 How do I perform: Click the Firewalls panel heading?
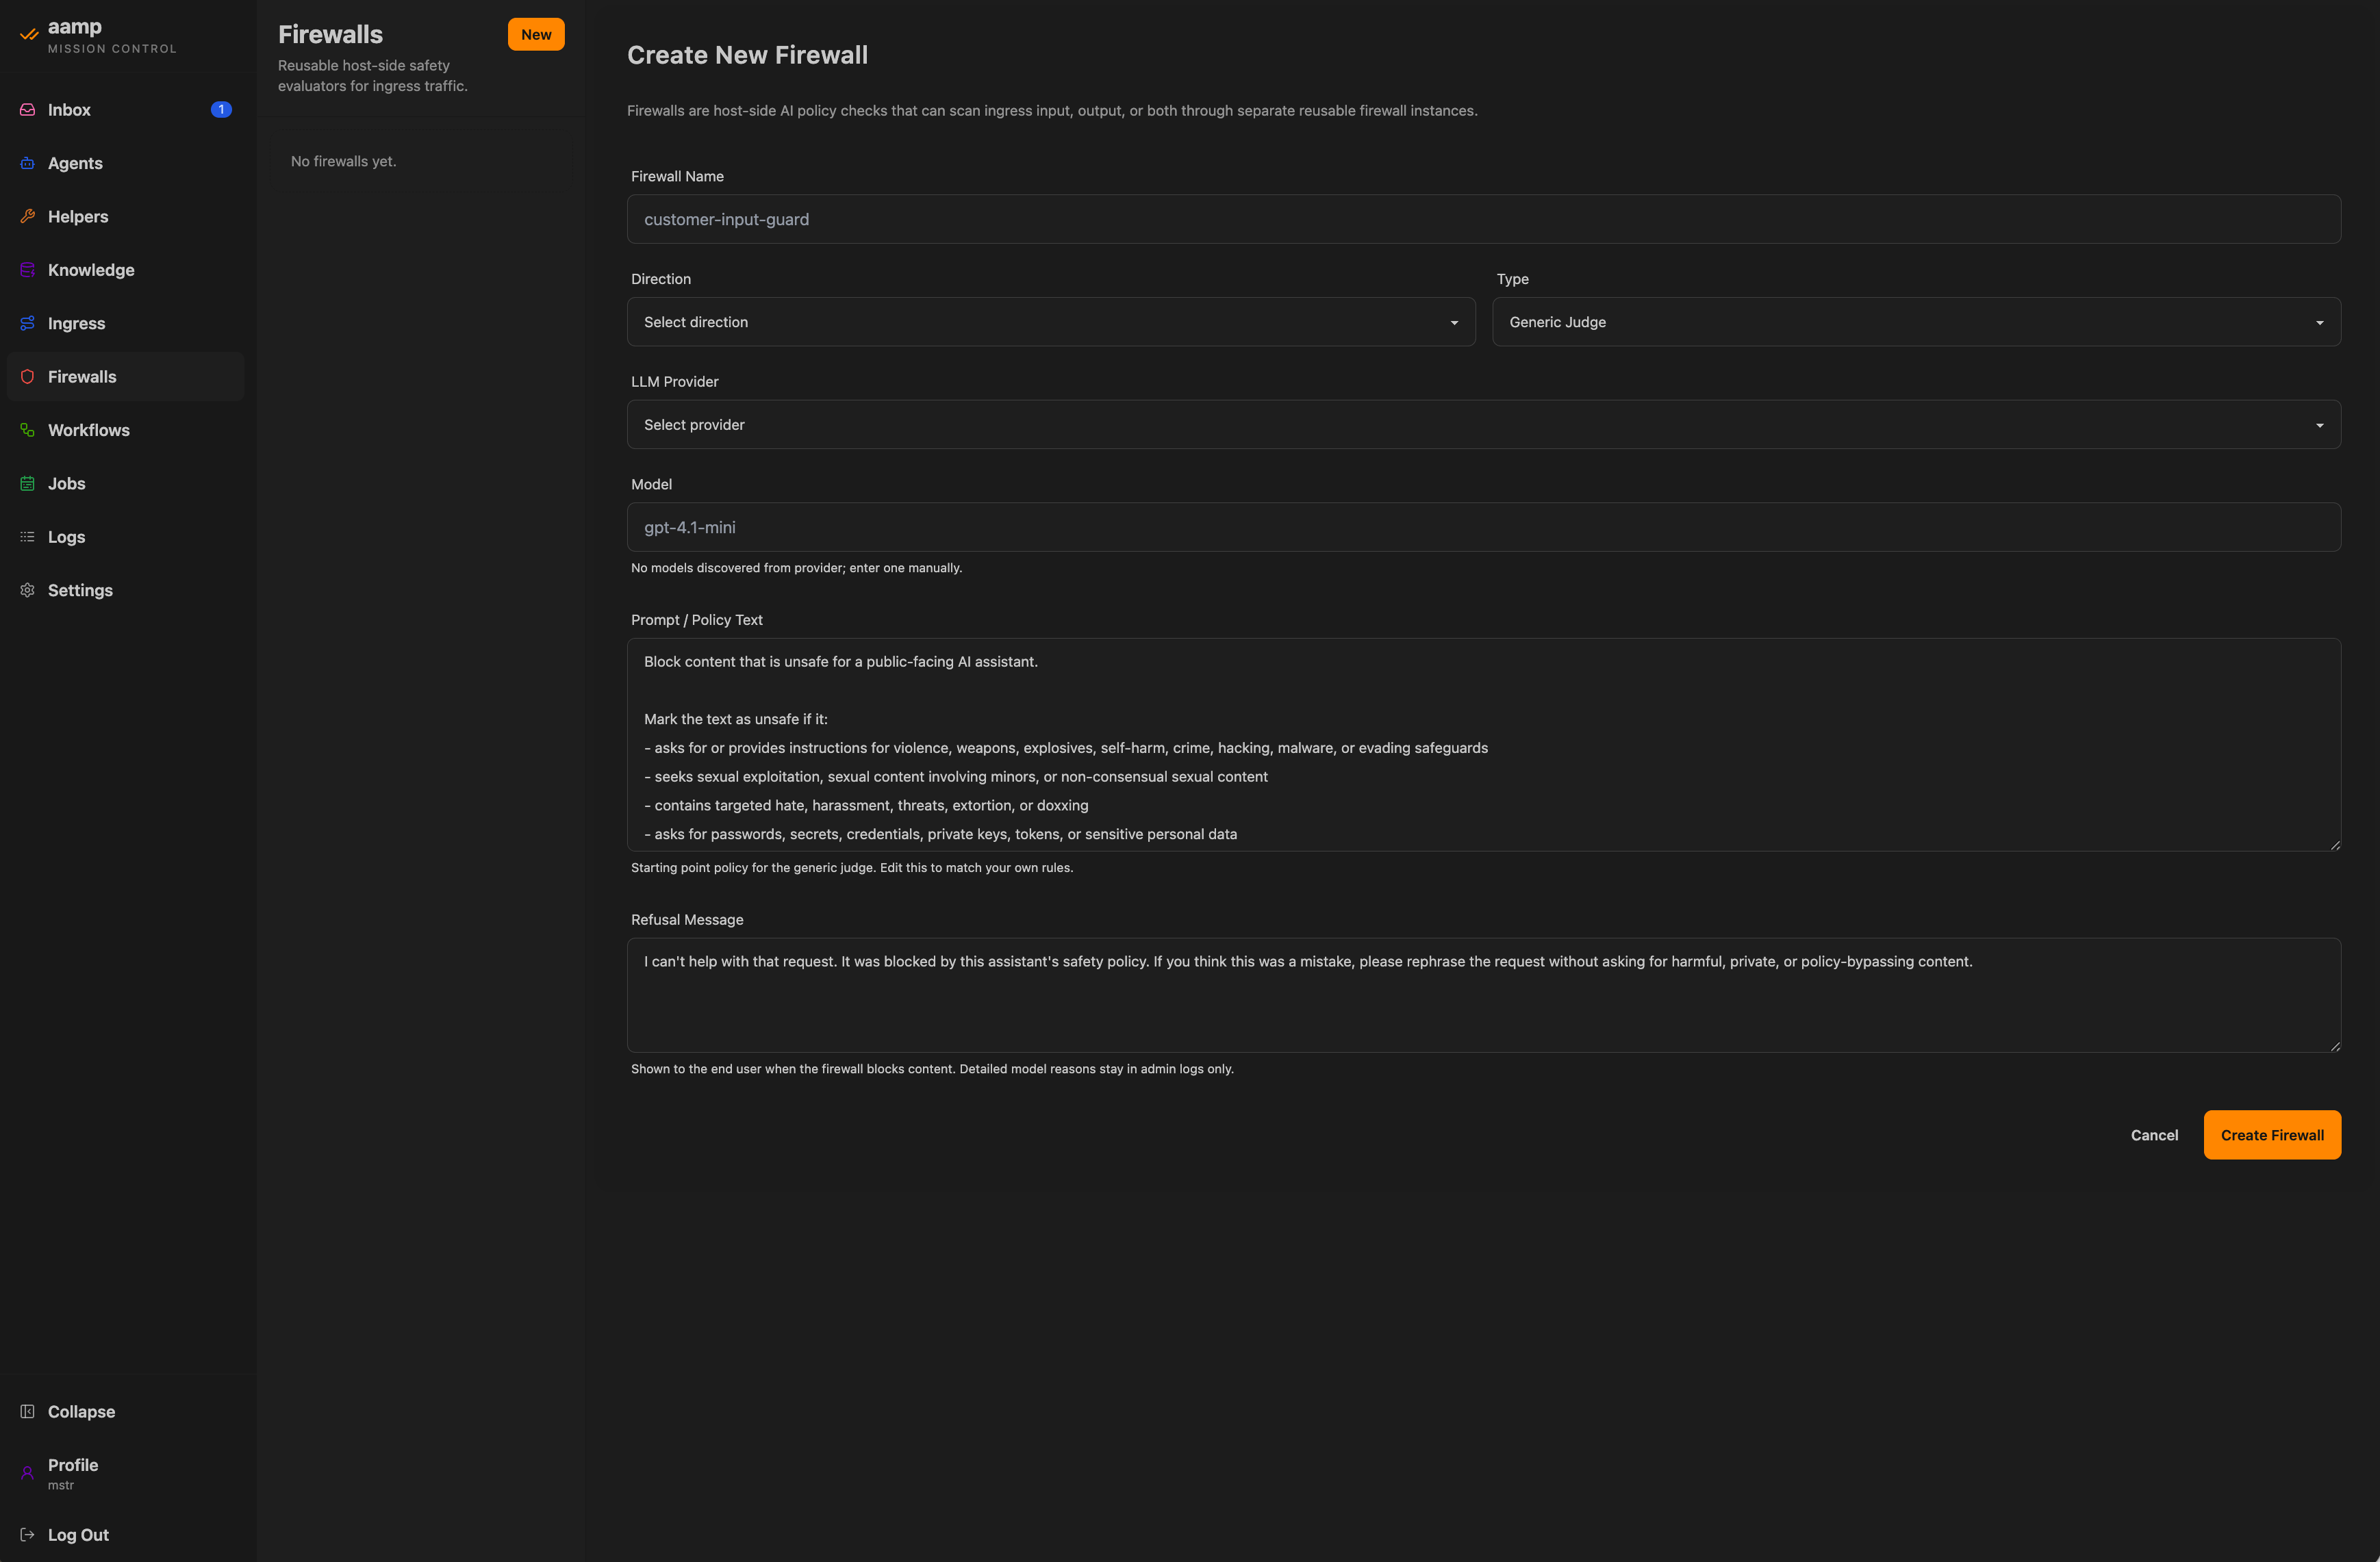(x=330, y=34)
